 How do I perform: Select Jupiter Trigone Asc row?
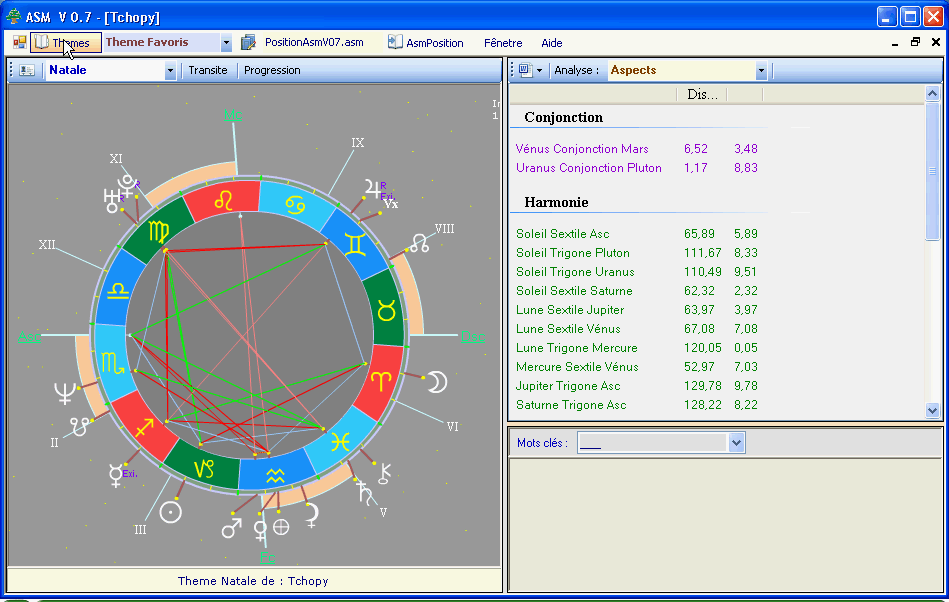(636, 386)
